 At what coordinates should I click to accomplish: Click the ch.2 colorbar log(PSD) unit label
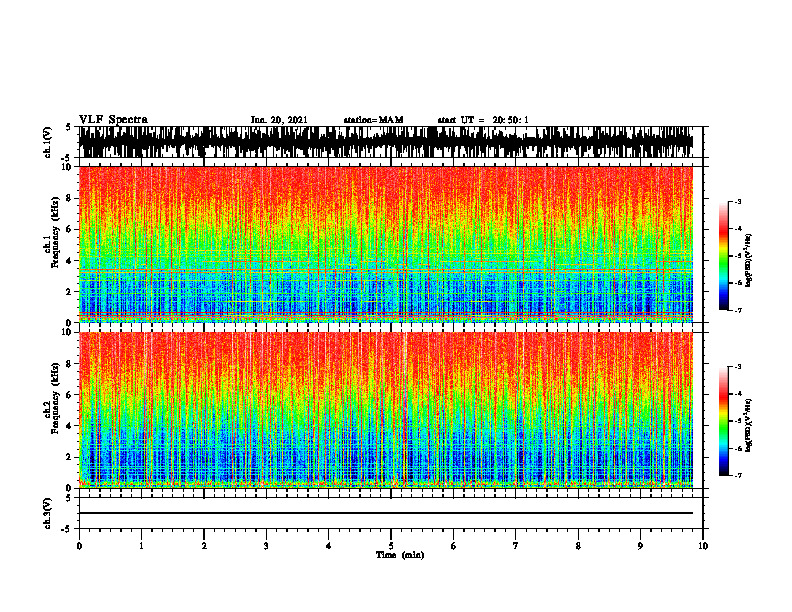coord(748,425)
